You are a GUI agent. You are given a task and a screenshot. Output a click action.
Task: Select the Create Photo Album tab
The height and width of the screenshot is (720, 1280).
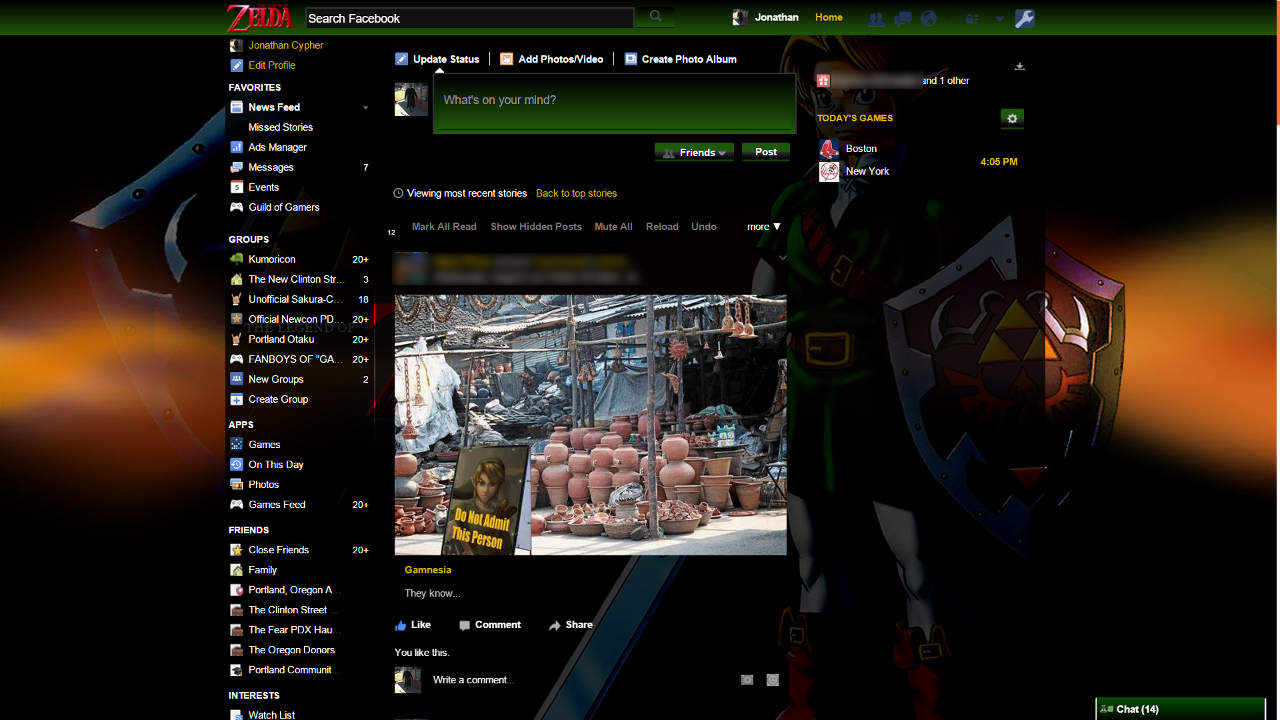tap(681, 59)
